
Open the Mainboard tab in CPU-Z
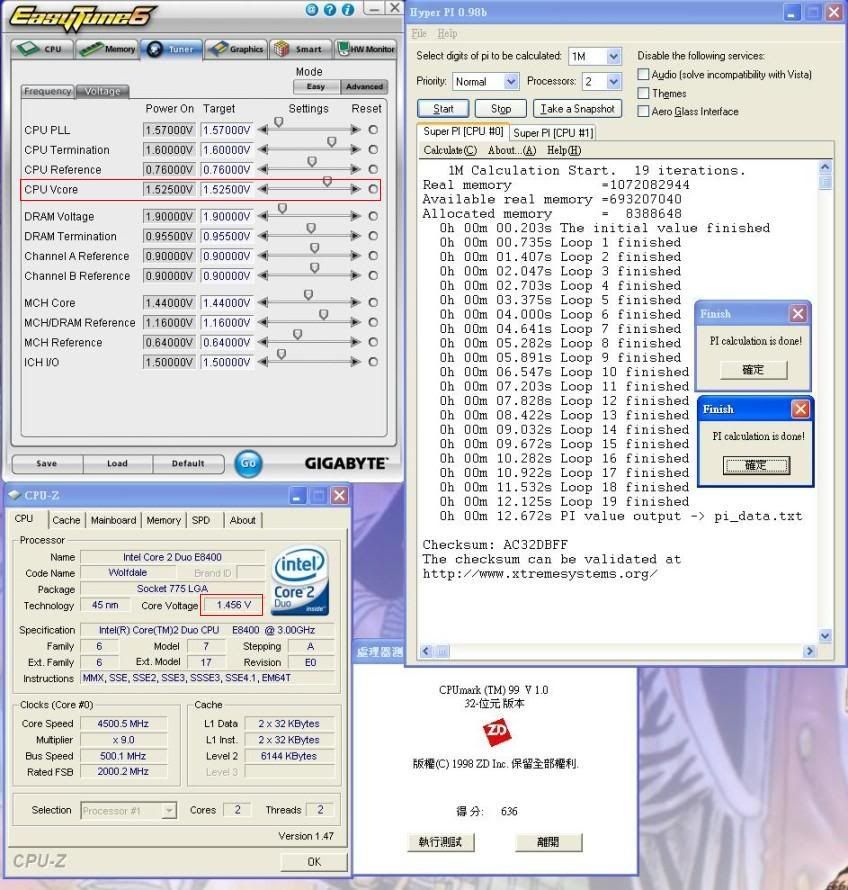[114, 520]
